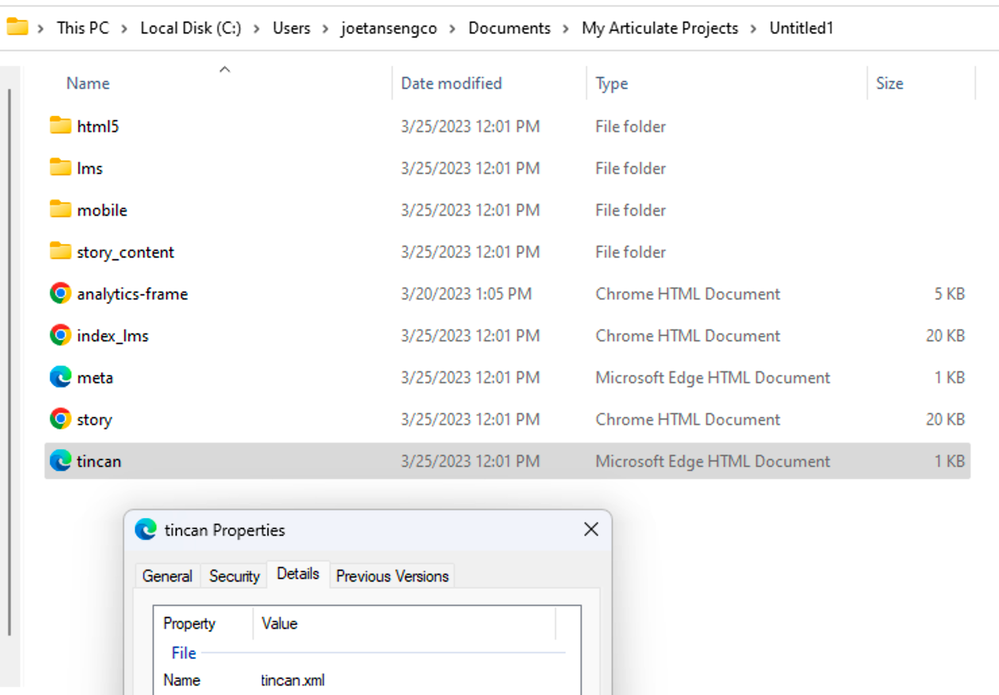The image size is (999, 695).
Task: Open the Previous Versions tab
Action: (392, 576)
